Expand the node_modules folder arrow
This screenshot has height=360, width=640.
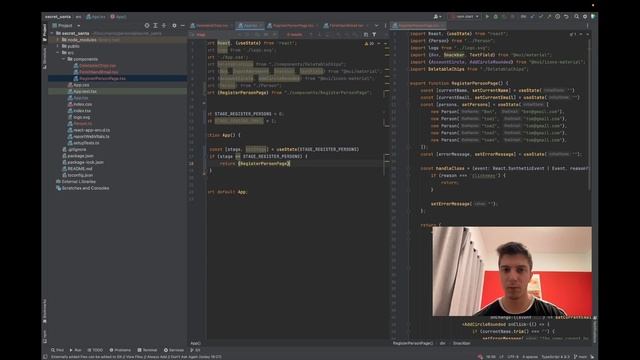tap(58, 40)
